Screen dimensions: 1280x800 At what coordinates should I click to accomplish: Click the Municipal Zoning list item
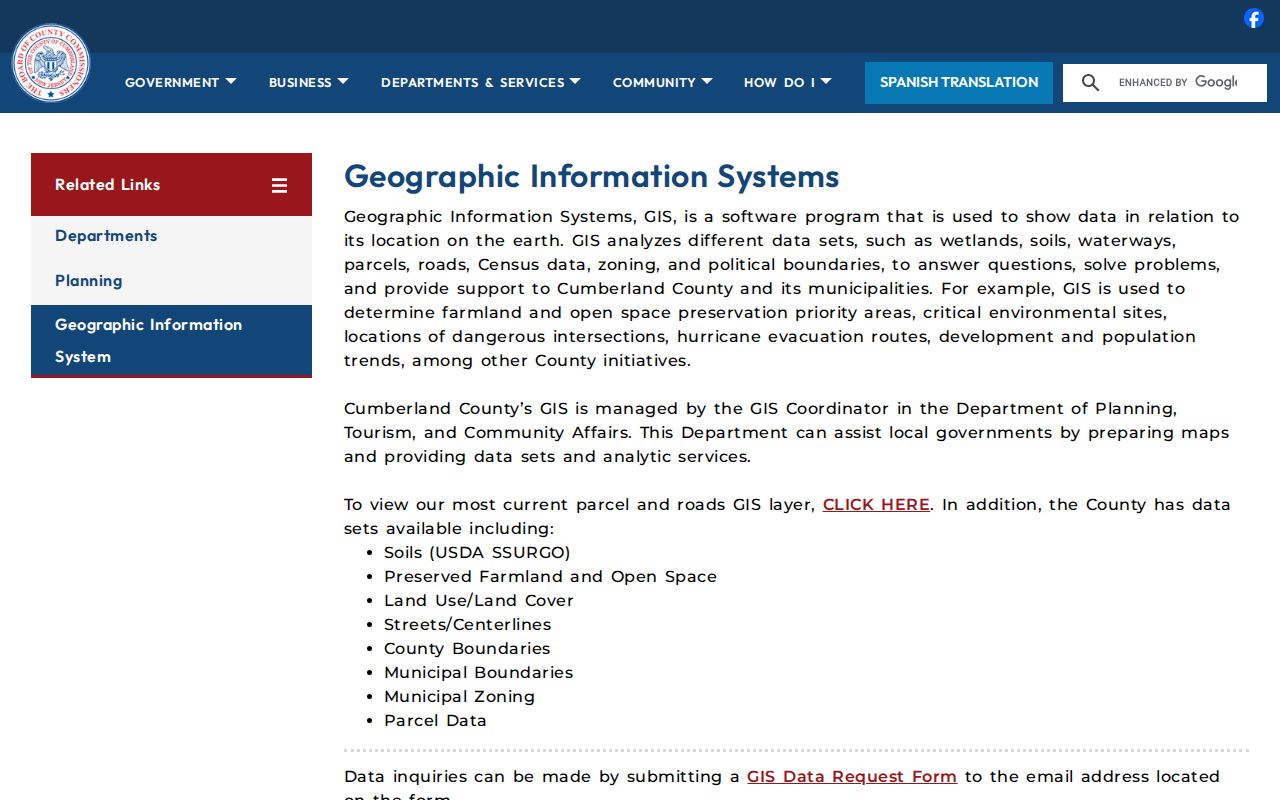click(459, 697)
